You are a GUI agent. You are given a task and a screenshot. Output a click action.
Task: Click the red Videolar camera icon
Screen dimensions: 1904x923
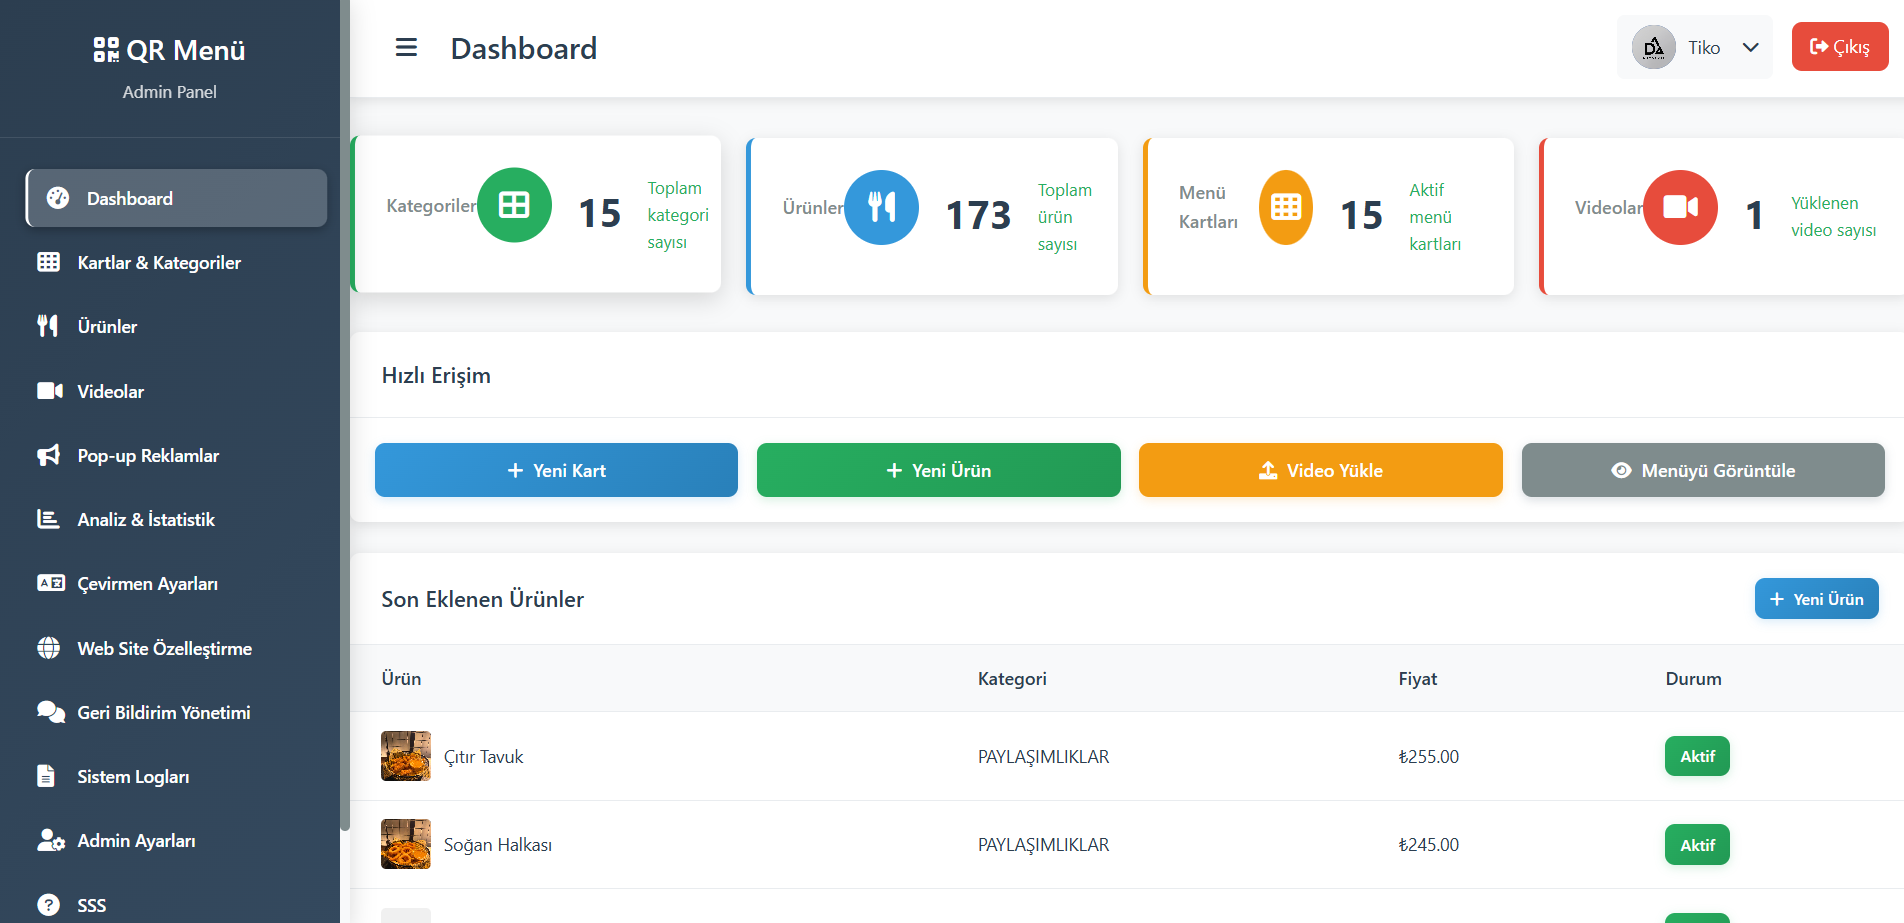pos(1680,207)
